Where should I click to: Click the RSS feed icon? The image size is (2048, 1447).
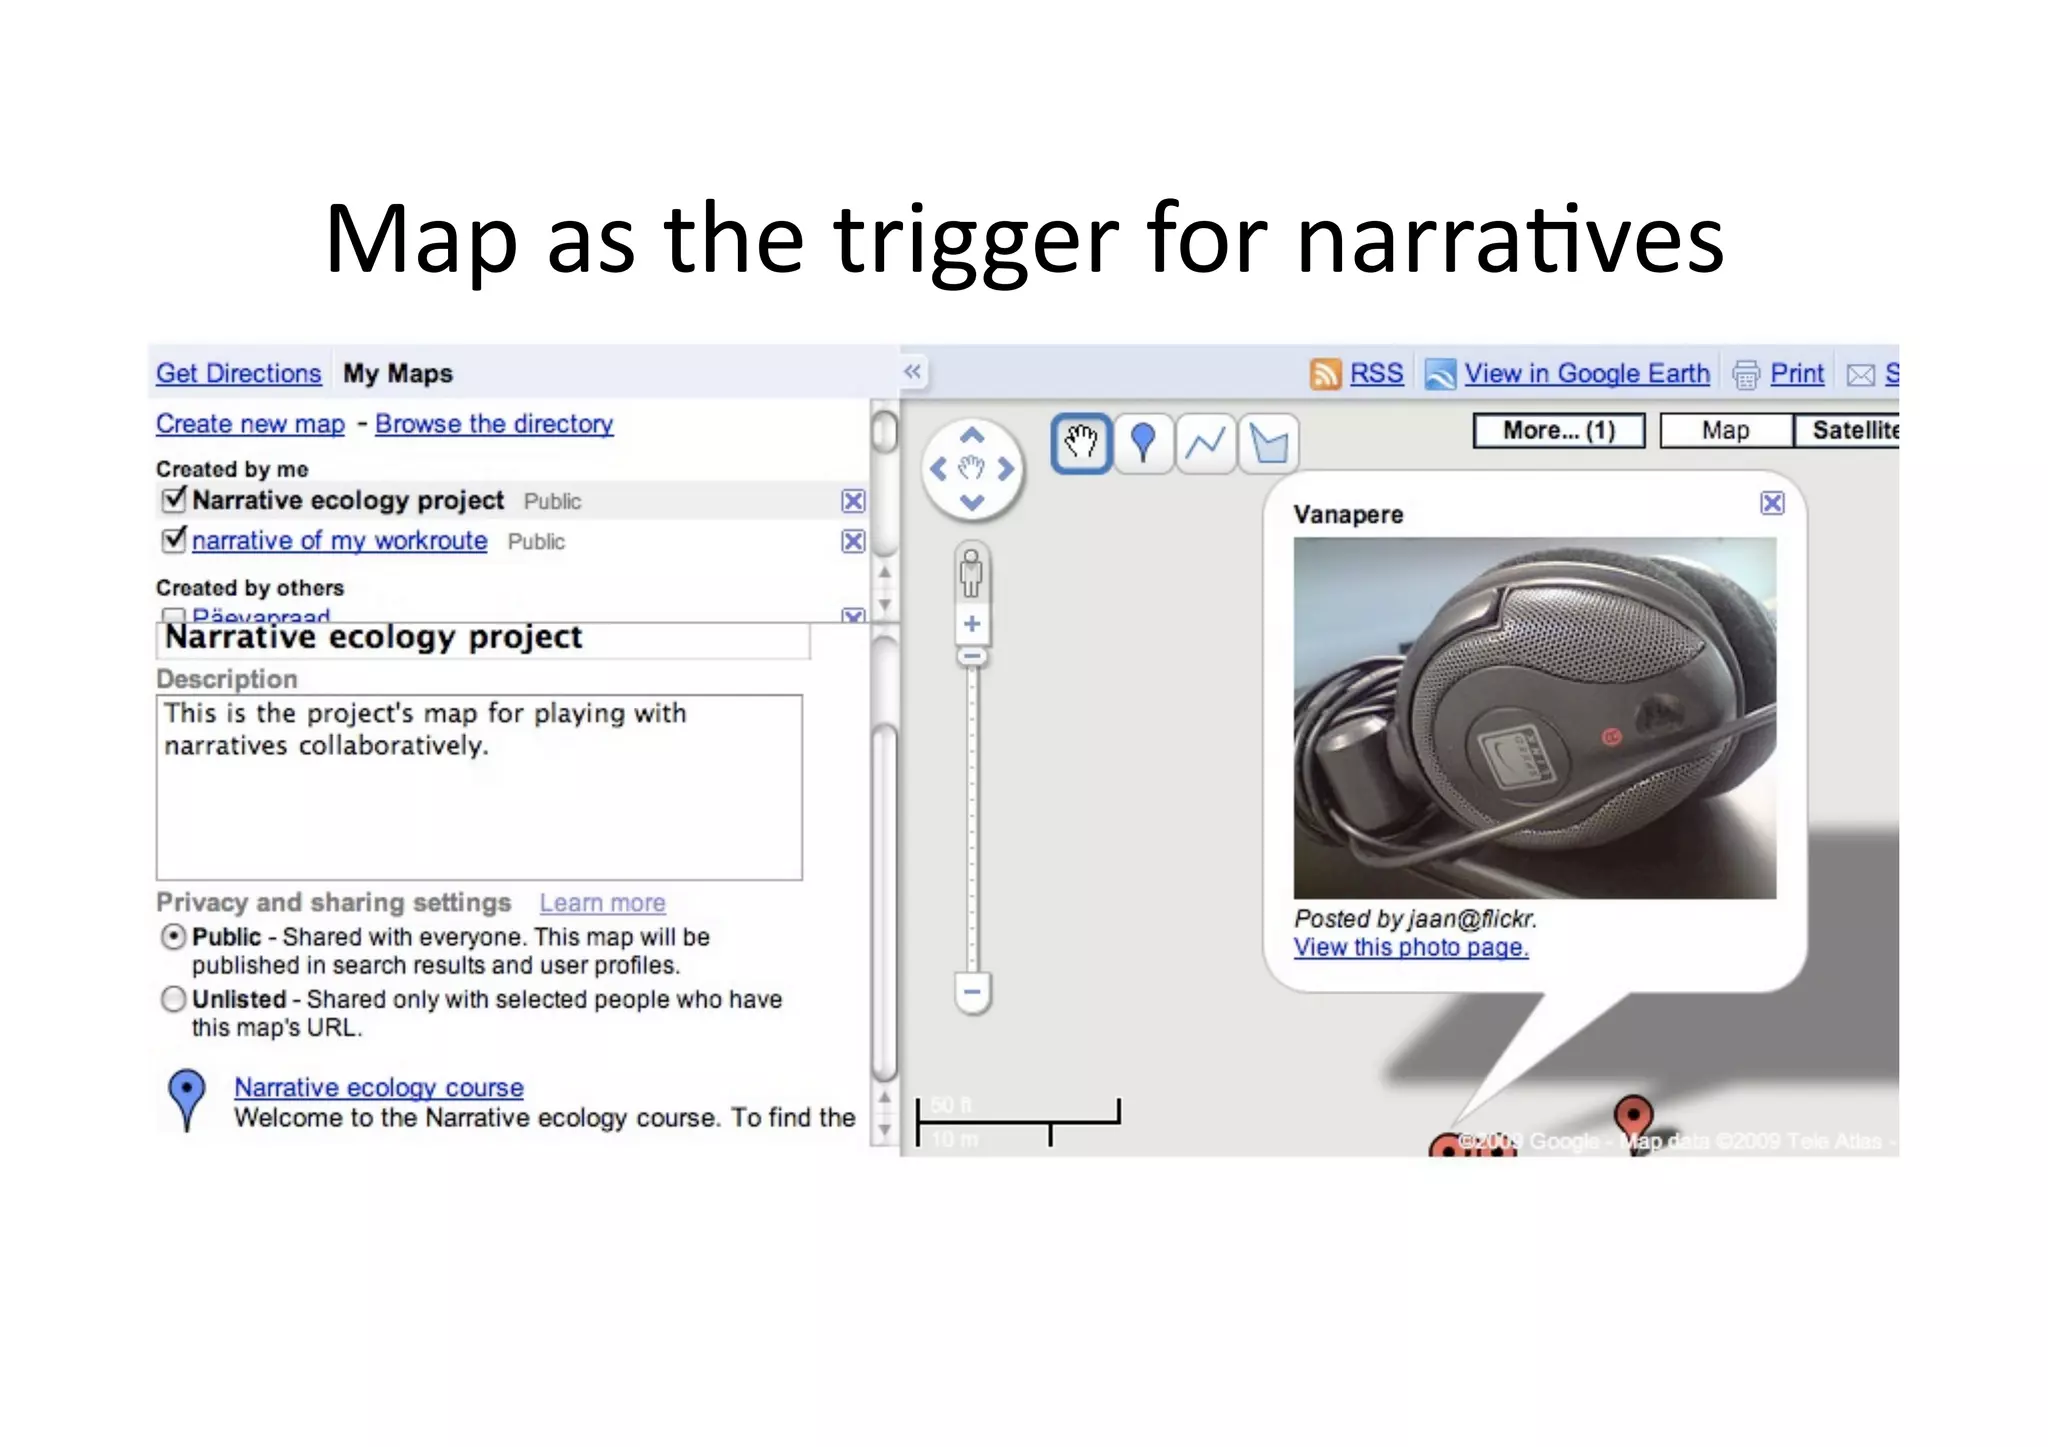coord(1326,374)
